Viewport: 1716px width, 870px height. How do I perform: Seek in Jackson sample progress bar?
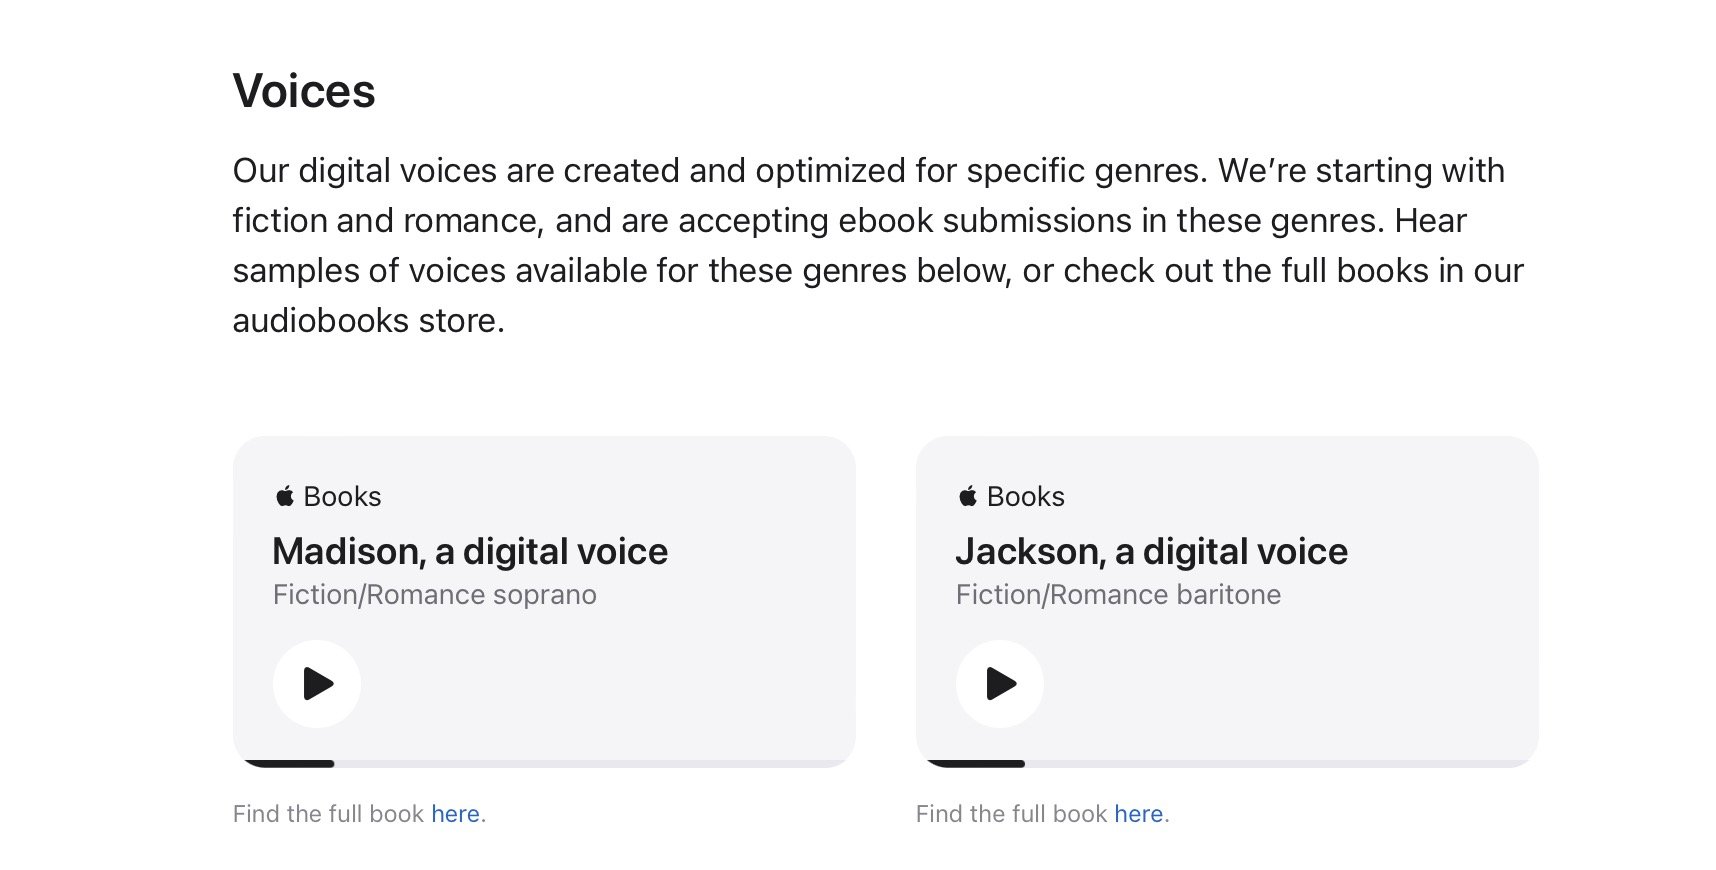(x=1227, y=764)
